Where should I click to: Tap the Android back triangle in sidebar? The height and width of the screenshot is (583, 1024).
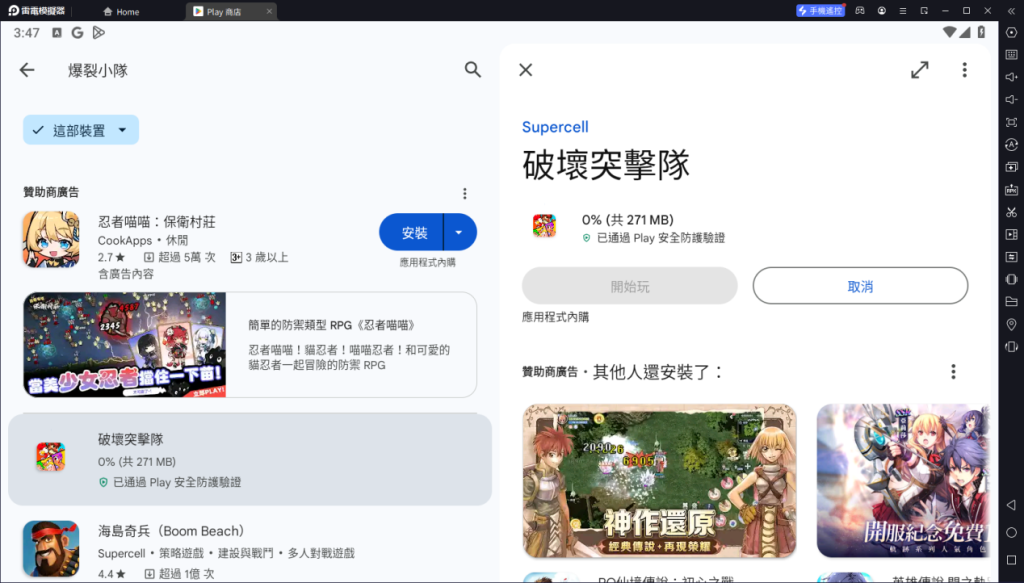pos(1012,505)
